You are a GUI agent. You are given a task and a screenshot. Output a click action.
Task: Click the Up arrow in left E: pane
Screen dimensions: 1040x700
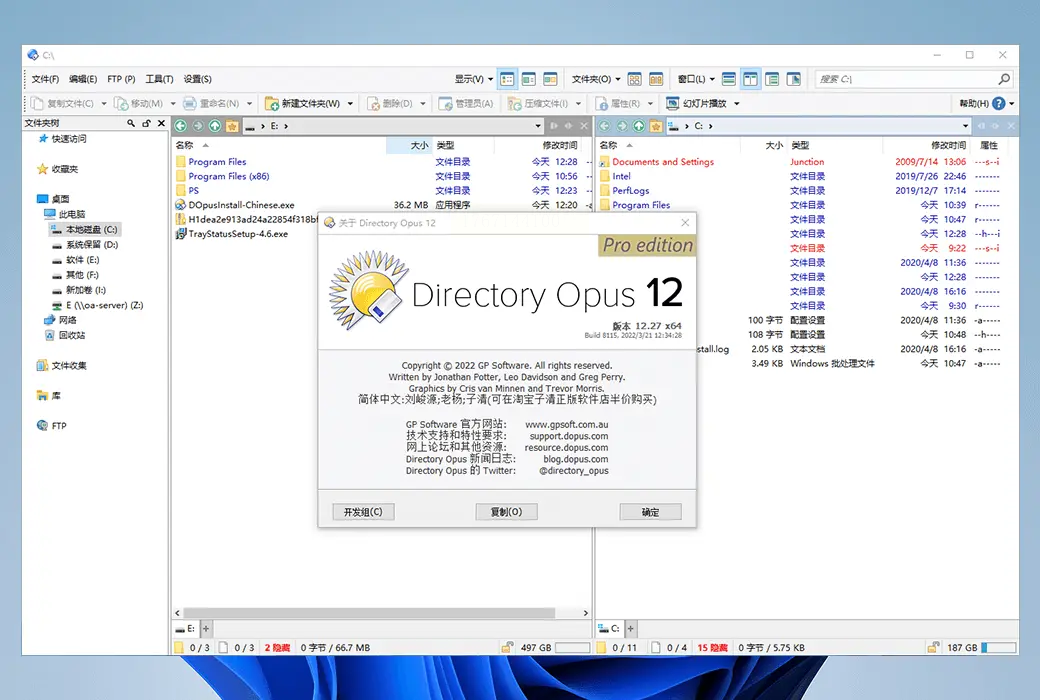click(x=215, y=126)
